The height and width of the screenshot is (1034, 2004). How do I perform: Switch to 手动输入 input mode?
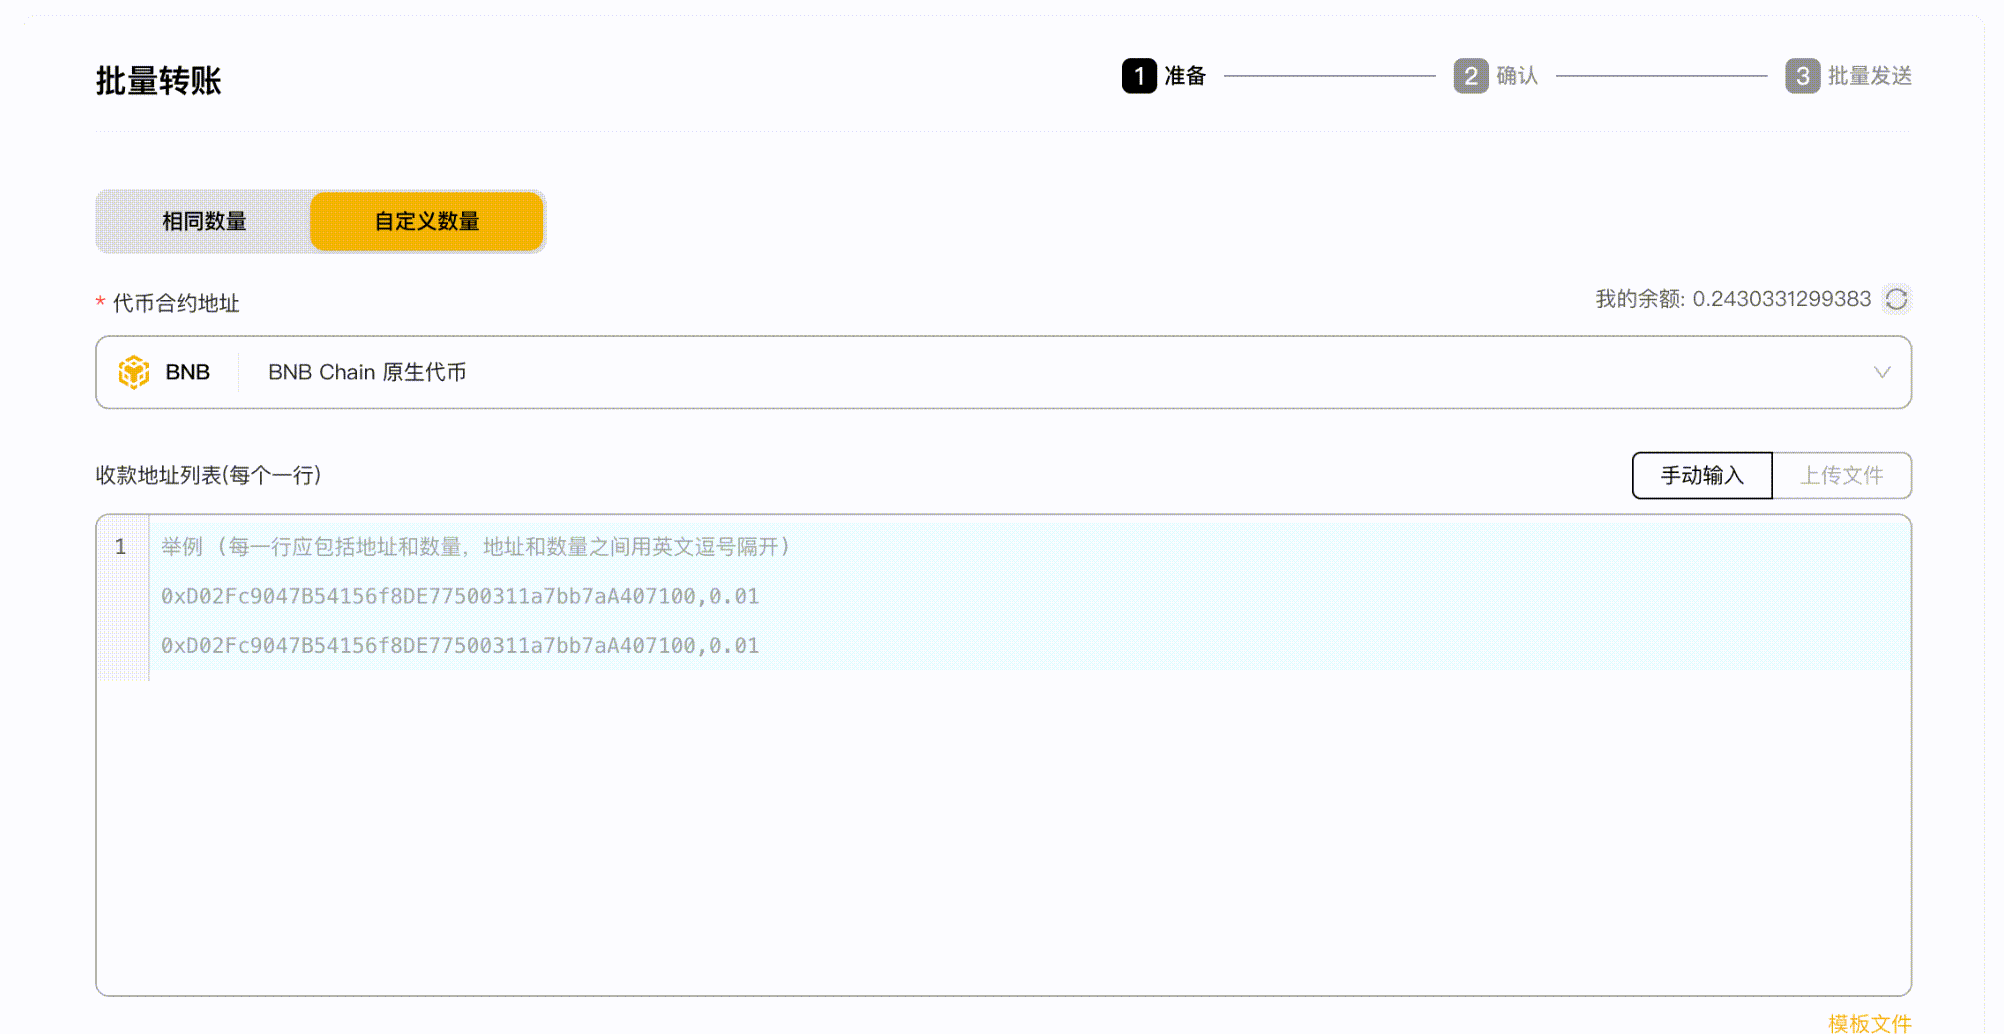coord(1702,475)
